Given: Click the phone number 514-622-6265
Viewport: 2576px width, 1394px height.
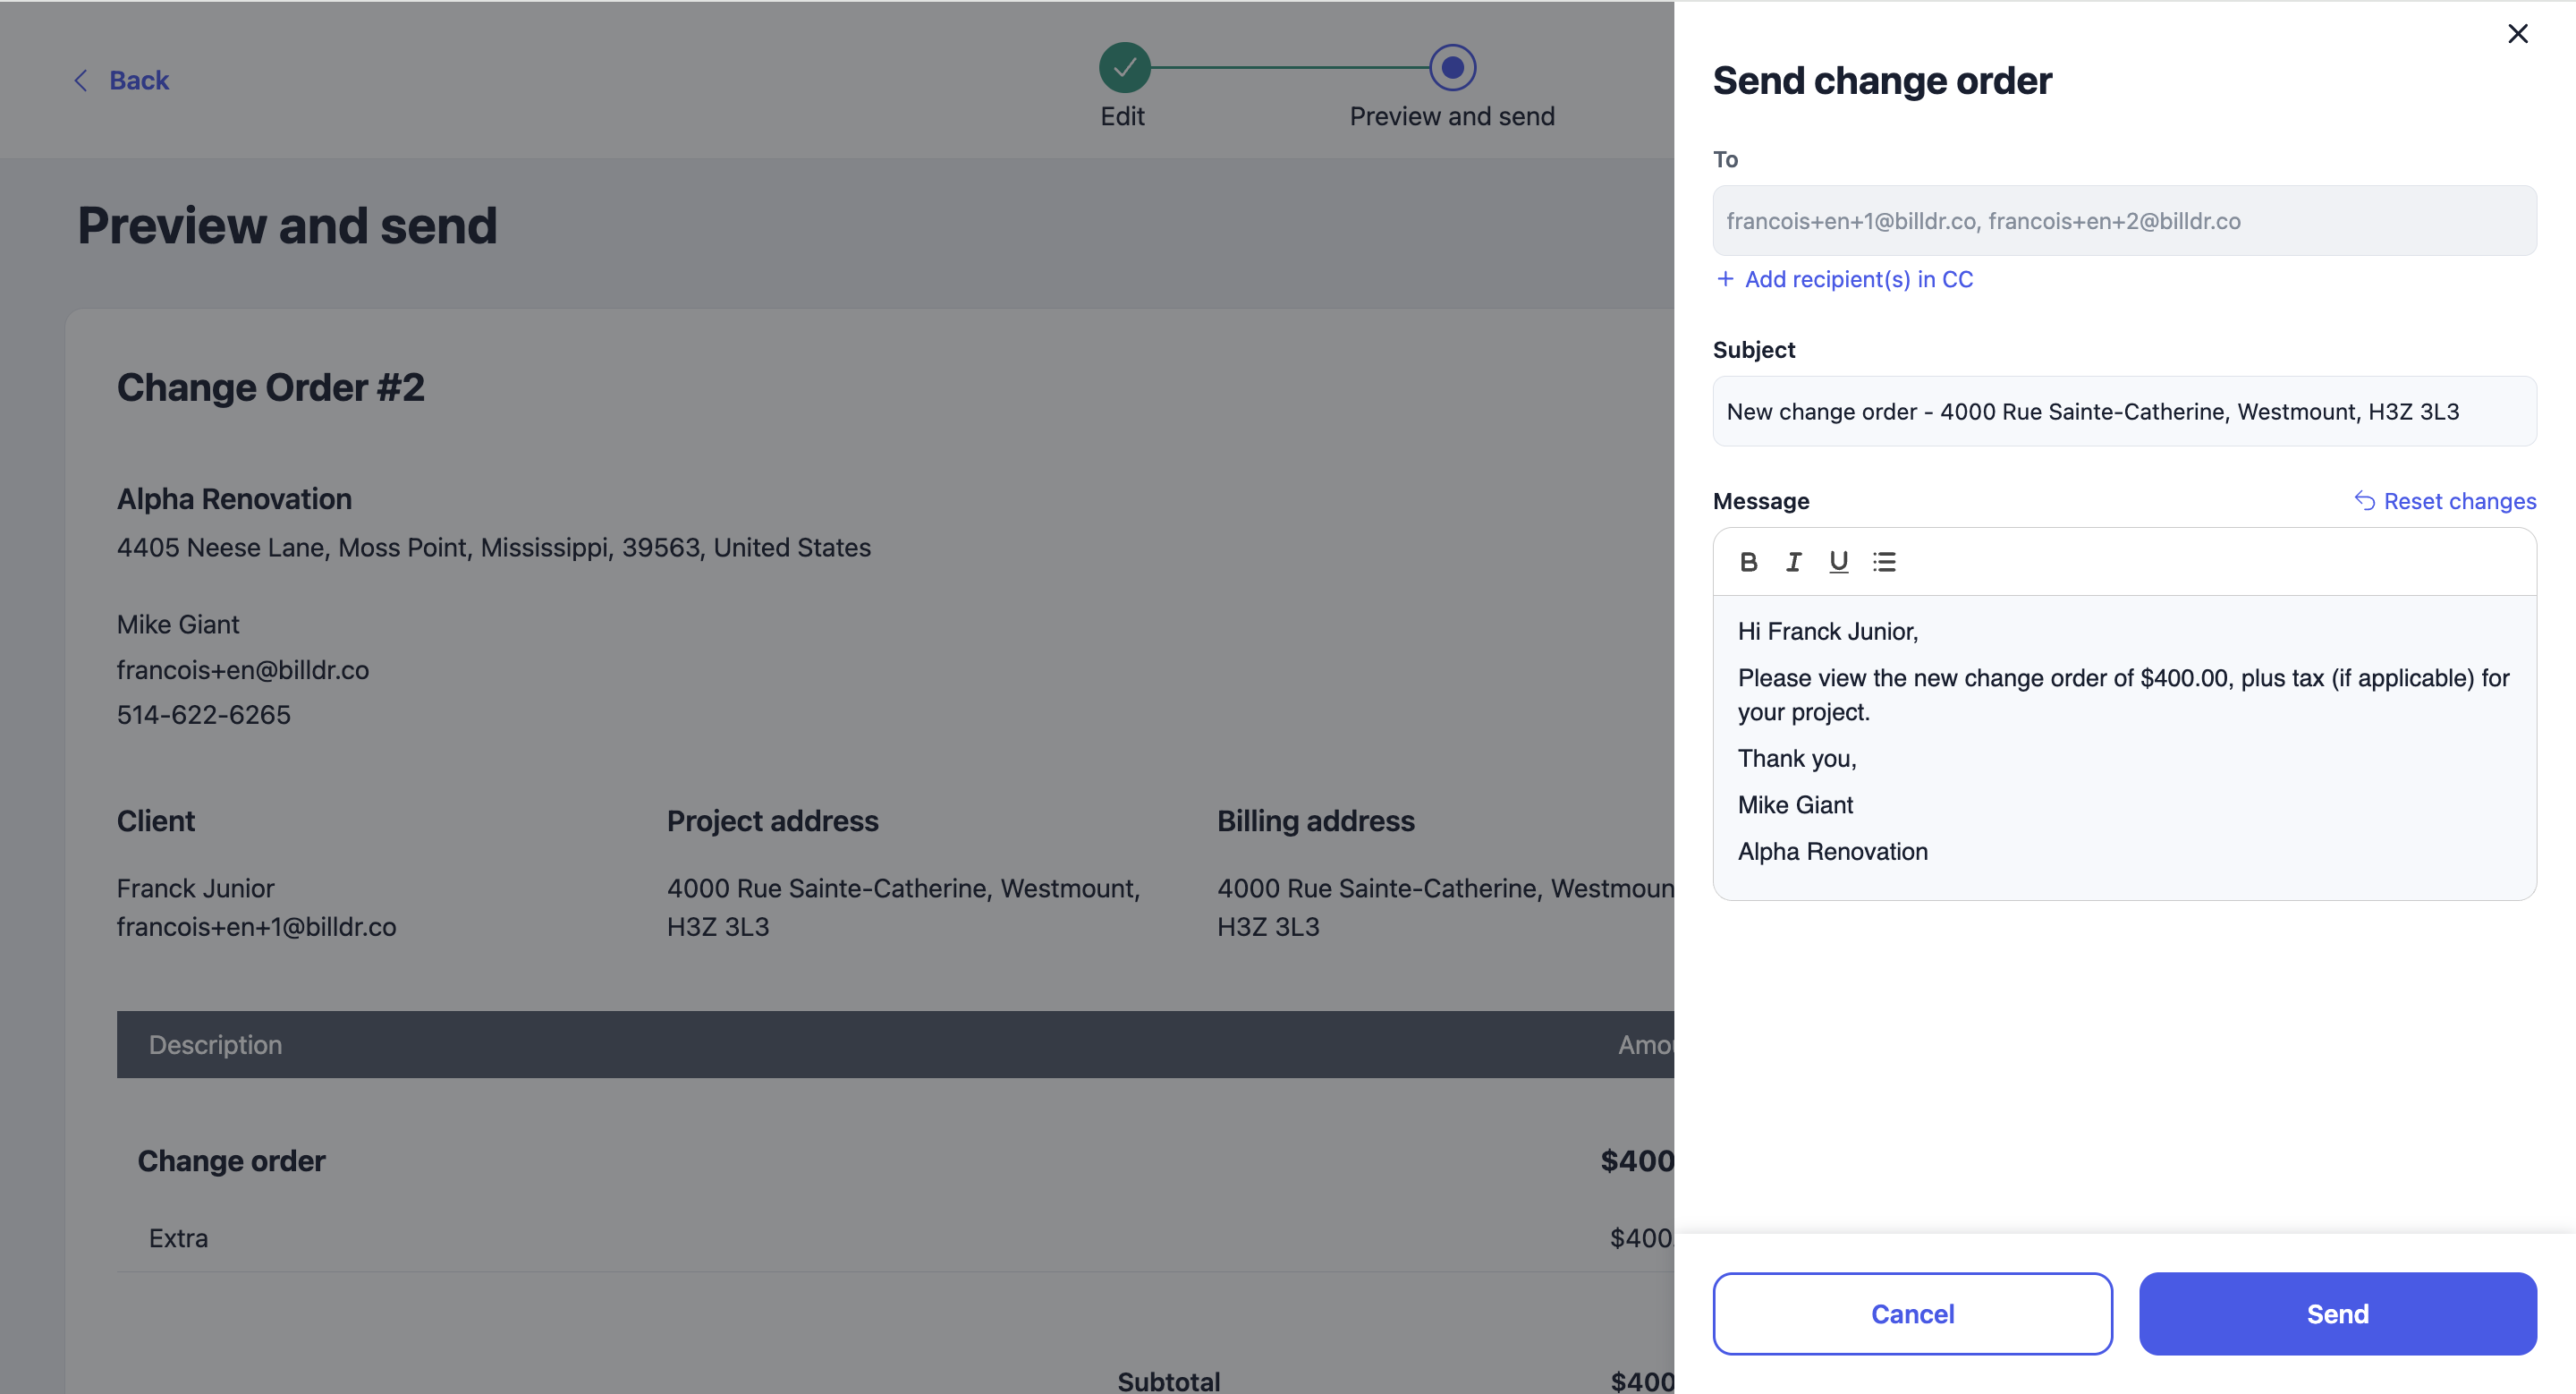Looking at the screenshot, I should point(204,715).
